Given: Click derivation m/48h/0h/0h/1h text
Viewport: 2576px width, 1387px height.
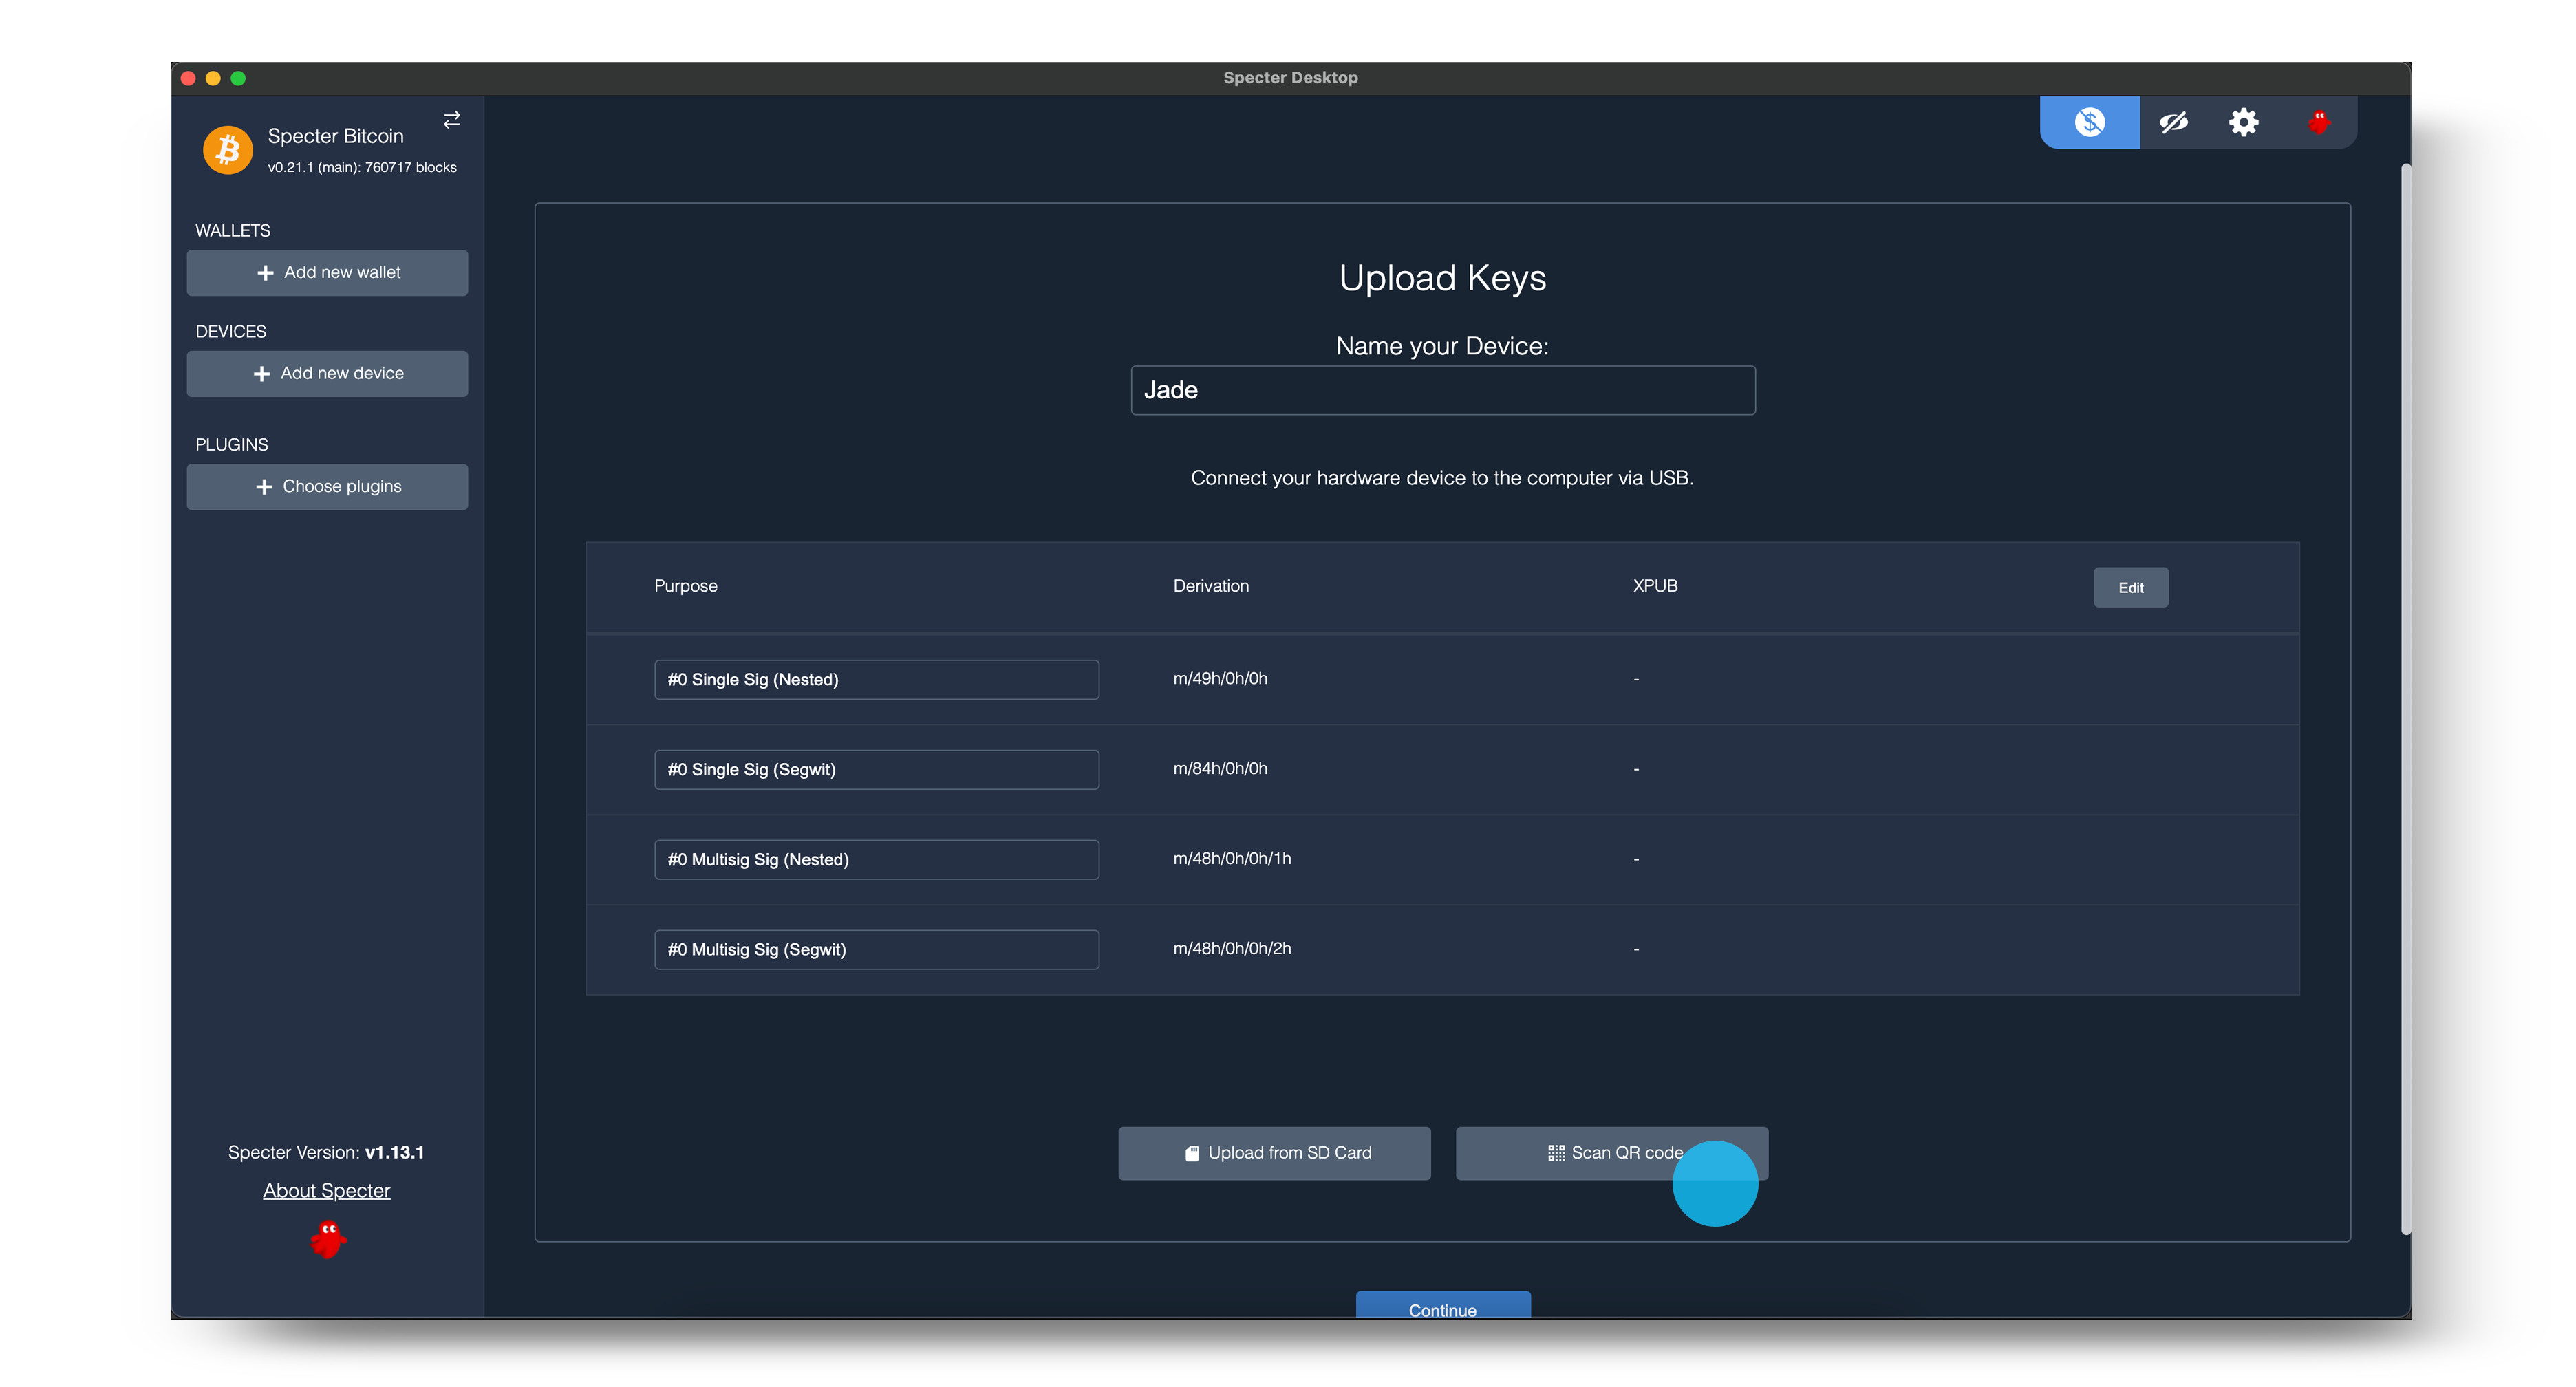Looking at the screenshot, I should (x=1232, y=858).
